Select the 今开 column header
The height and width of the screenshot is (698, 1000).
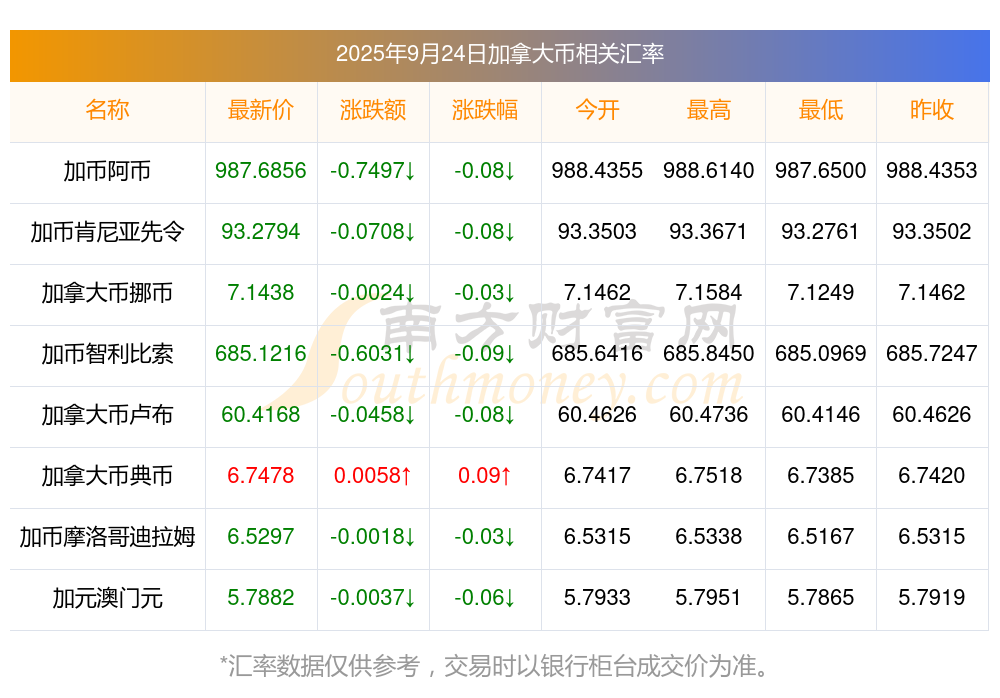(x=597, y=110)
